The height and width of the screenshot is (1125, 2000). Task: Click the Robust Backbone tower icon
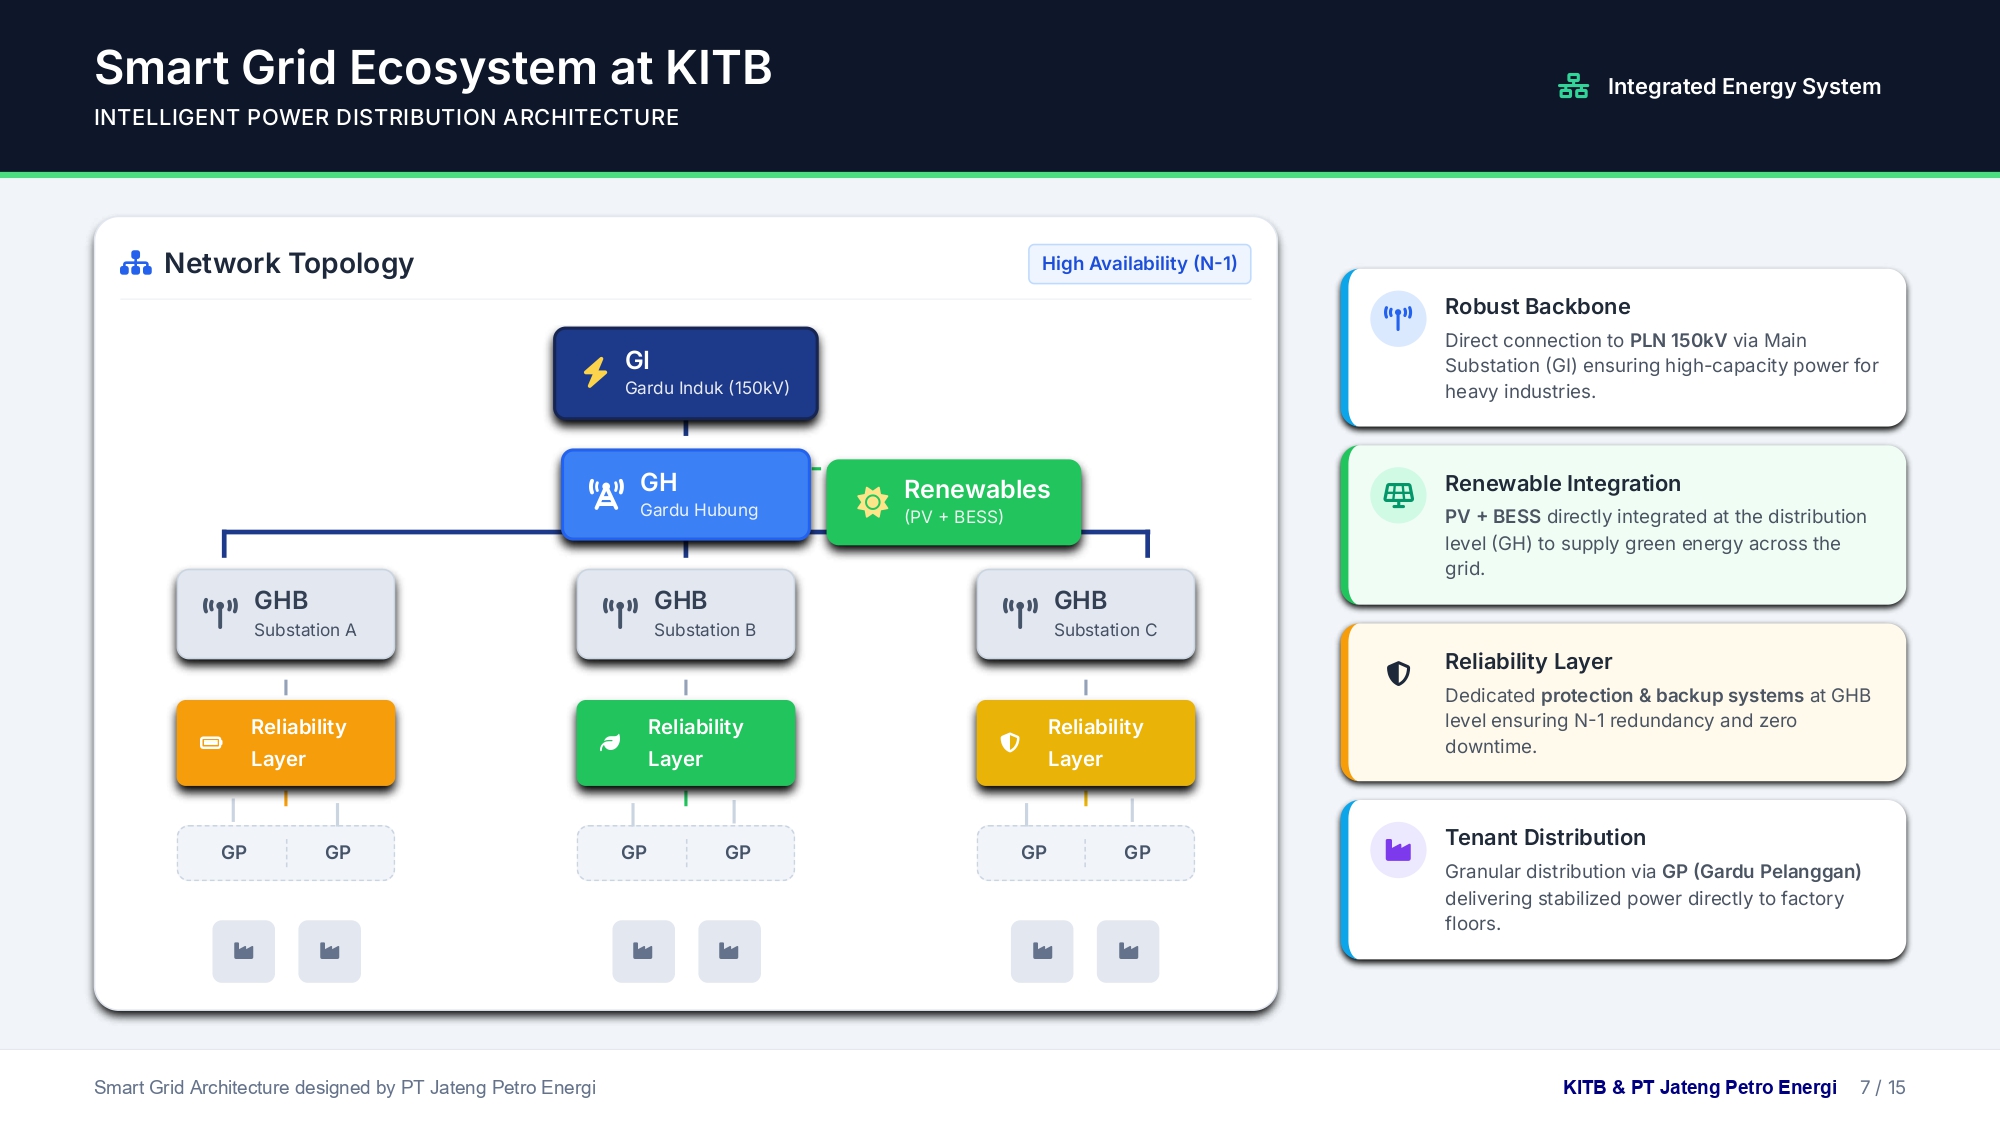pos(1398,319)
